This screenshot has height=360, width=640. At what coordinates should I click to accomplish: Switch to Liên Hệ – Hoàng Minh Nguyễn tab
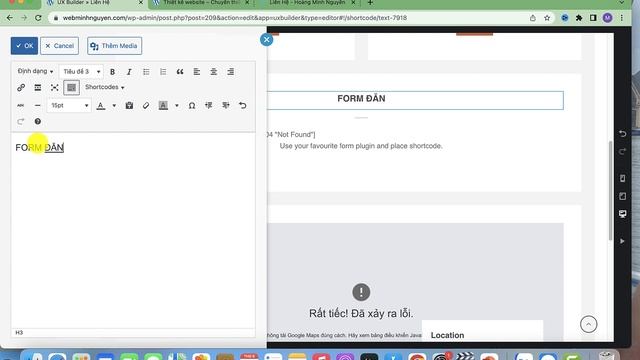308,3
